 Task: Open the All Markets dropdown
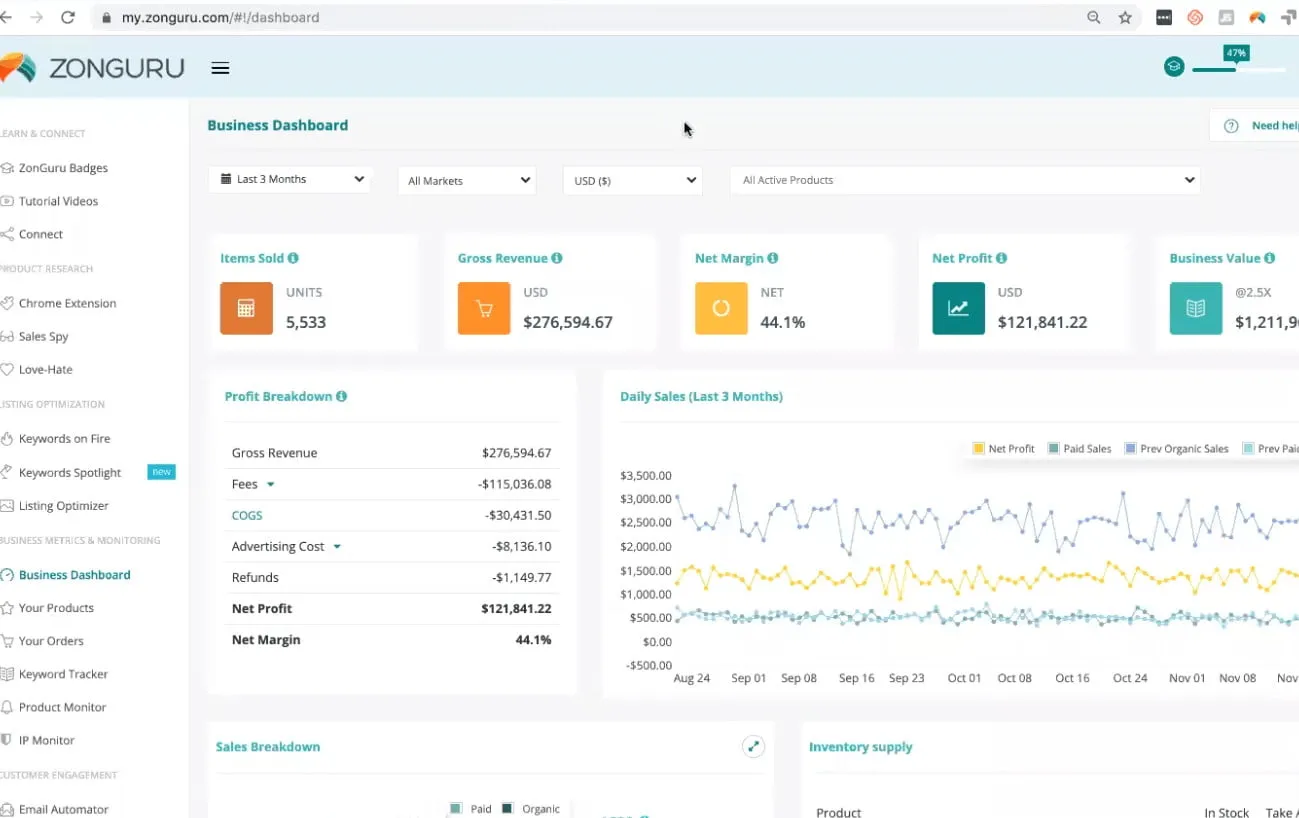pos(467,181)
